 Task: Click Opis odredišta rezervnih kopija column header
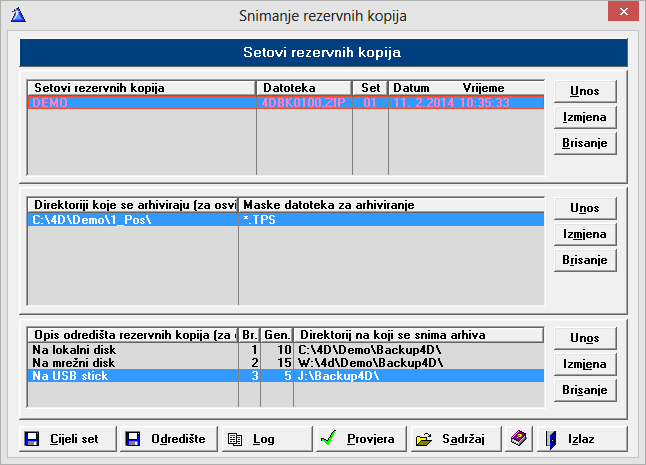tap(133, 335)
